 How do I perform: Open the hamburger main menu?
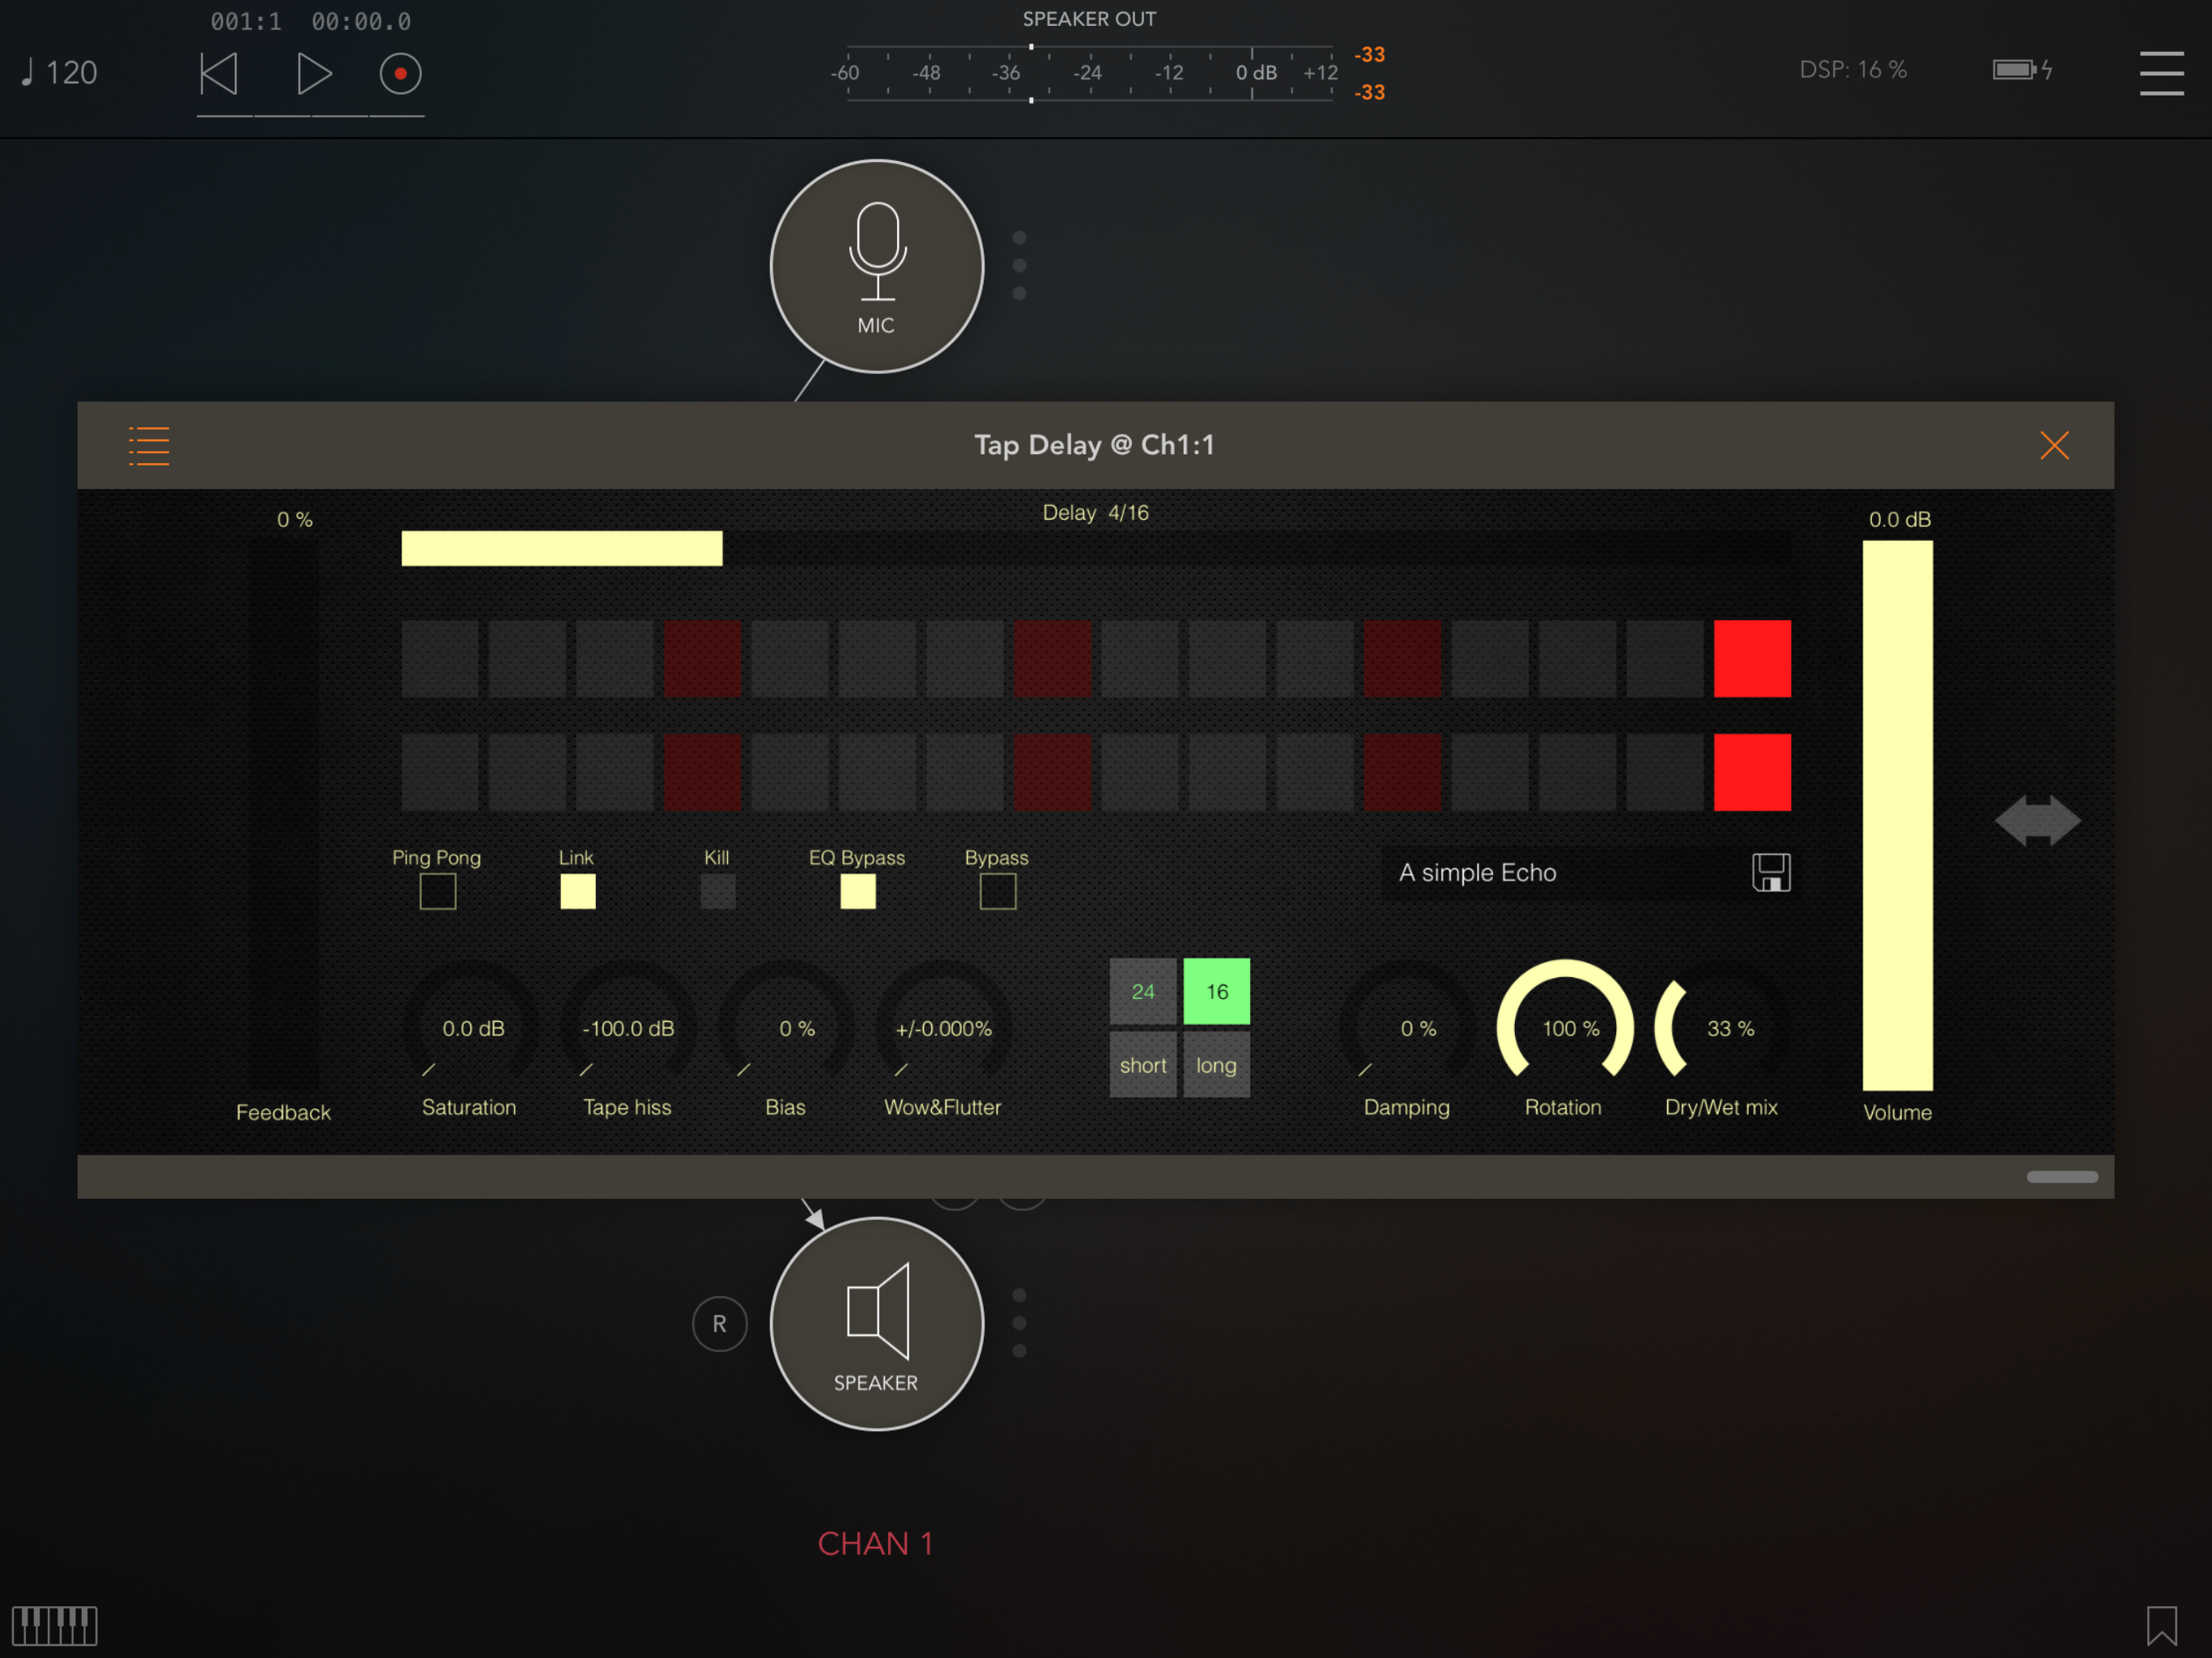pyautogui.click(x=2160, y=73)
